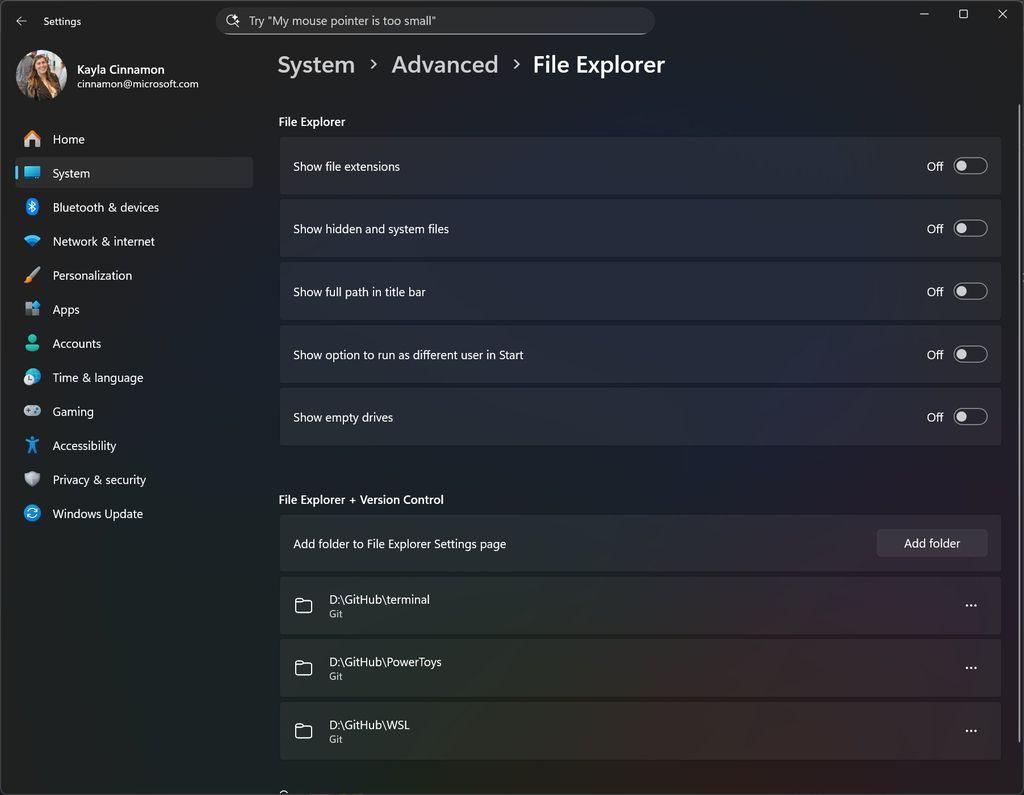Click System in the breadcrumb path
This screenshot has width=1024, height=795.
[x=315, y=64]
